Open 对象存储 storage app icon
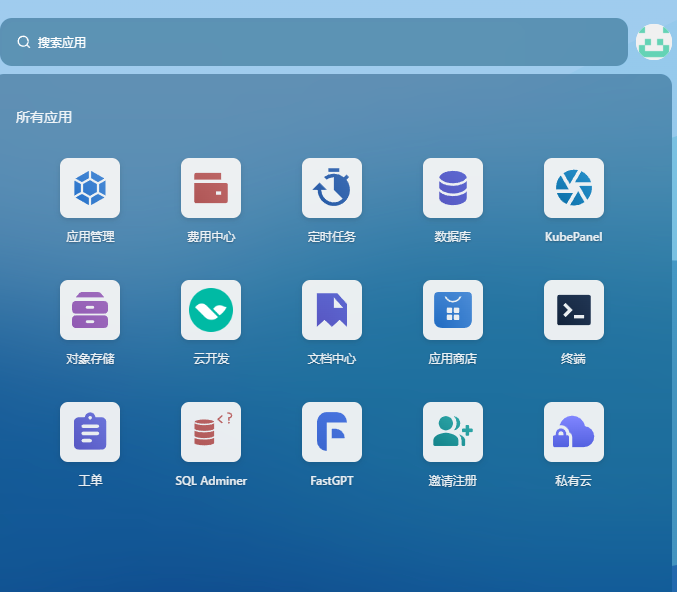 point(90,310)
